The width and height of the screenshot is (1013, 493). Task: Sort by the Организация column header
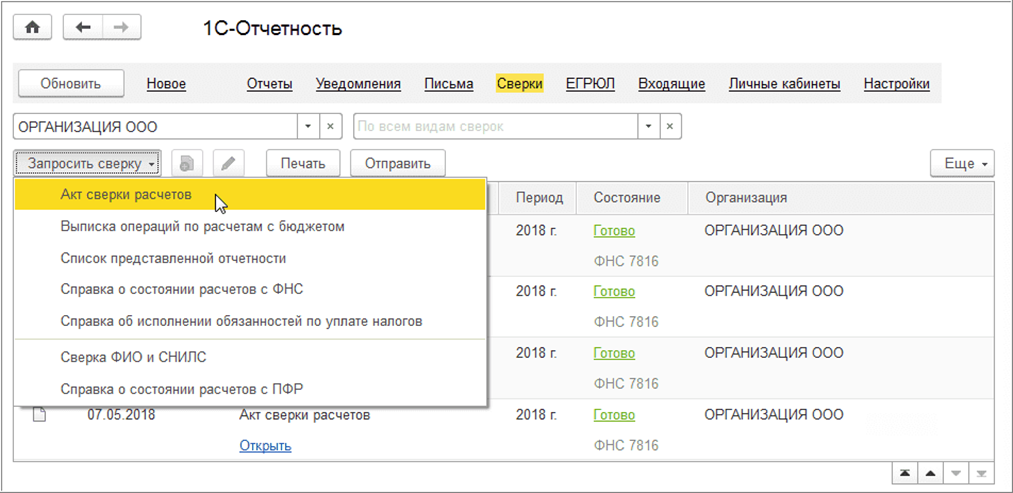[840, 198]
